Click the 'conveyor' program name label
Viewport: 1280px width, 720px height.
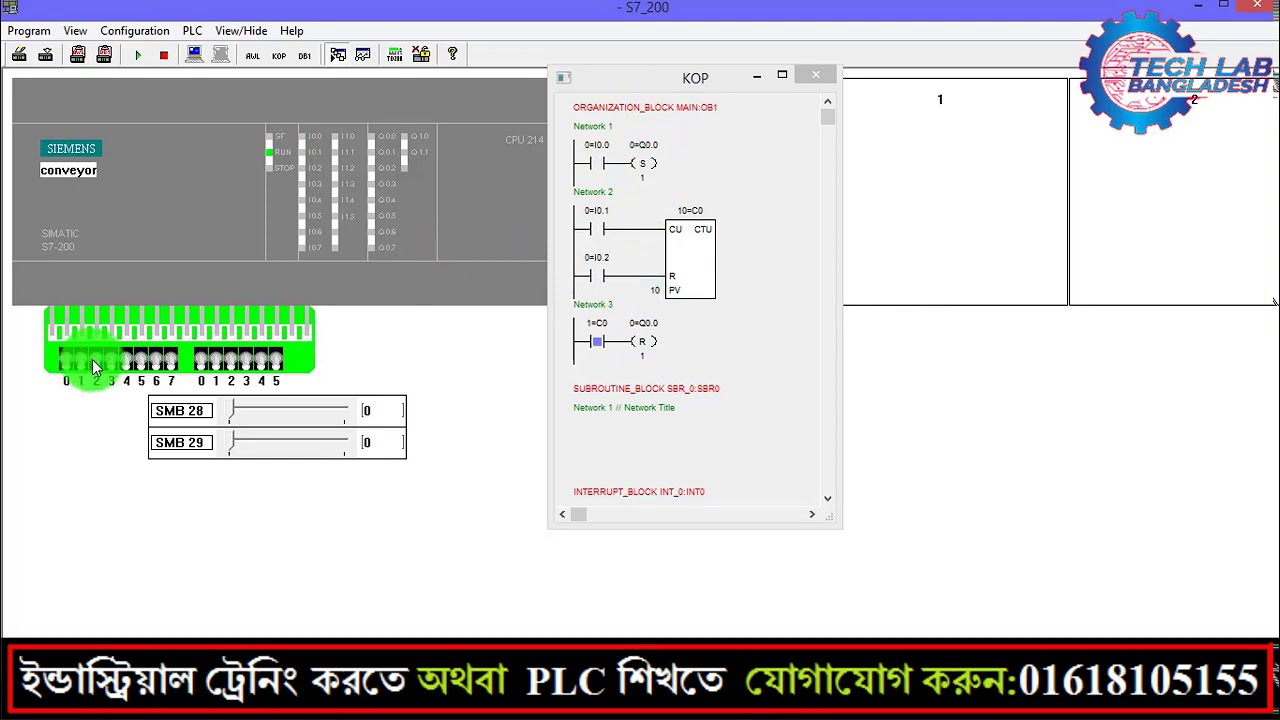click(69, 170)
